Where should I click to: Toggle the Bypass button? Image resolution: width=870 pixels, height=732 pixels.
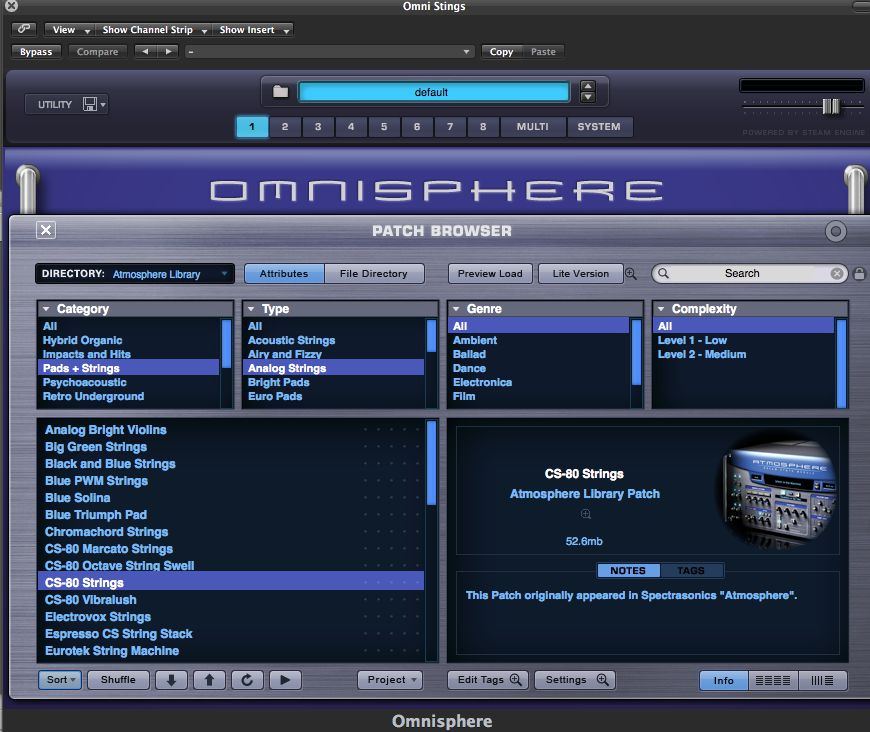(x=36, y=52)
